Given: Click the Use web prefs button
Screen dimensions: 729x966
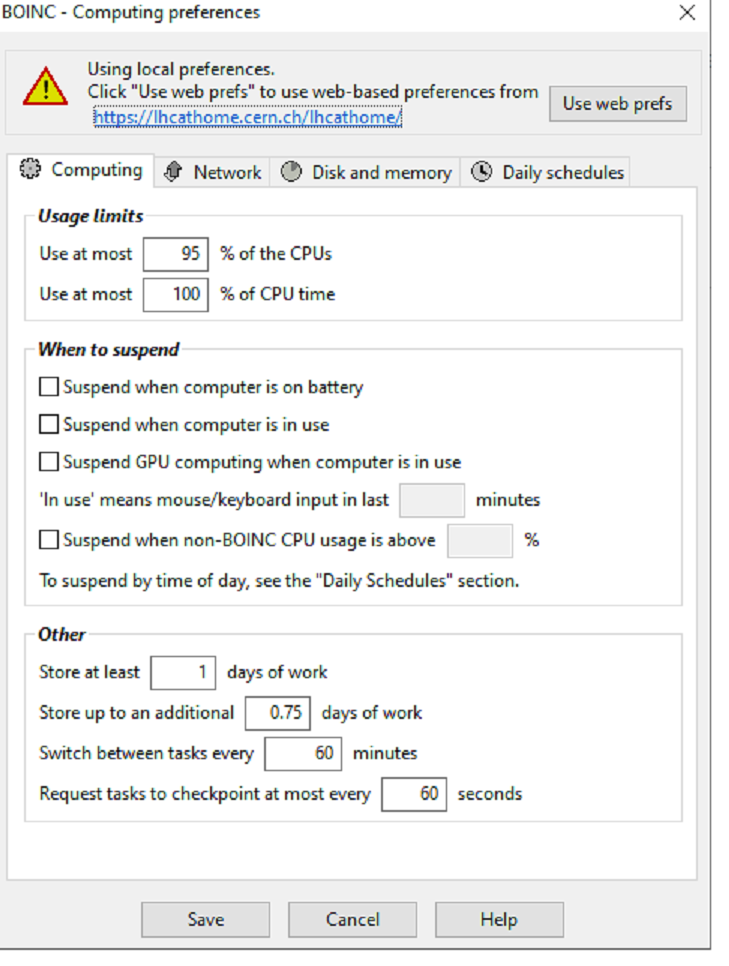Looking at the screenshot, I should click(617, 103).
